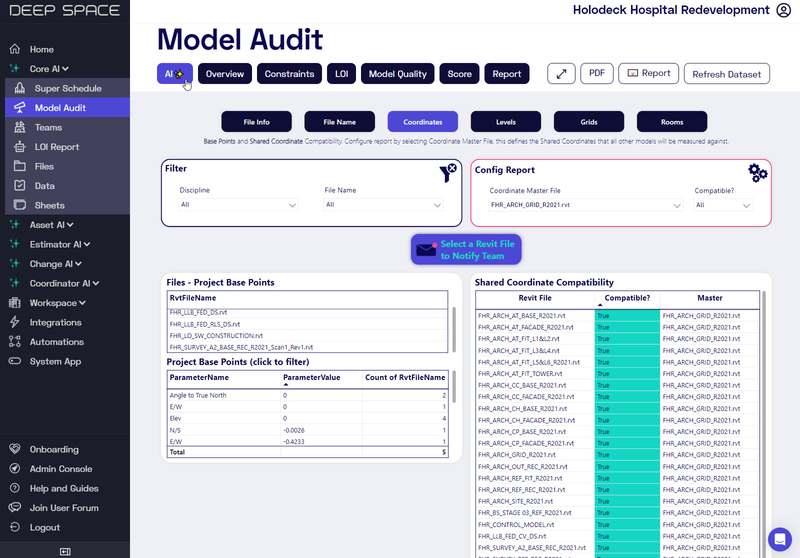Click the user profile icon
The height and width of the screenshot is (558, 800).
783,10
